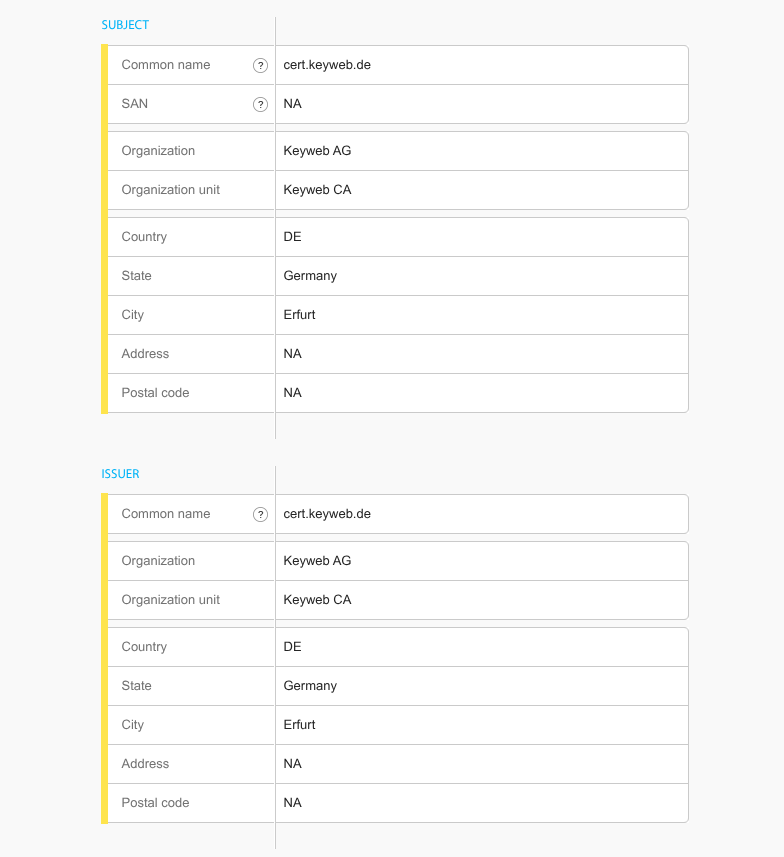Click help icon beside Issuer Common name
The width and height of the screenshot is (784, 857).
tap(260, 514)
